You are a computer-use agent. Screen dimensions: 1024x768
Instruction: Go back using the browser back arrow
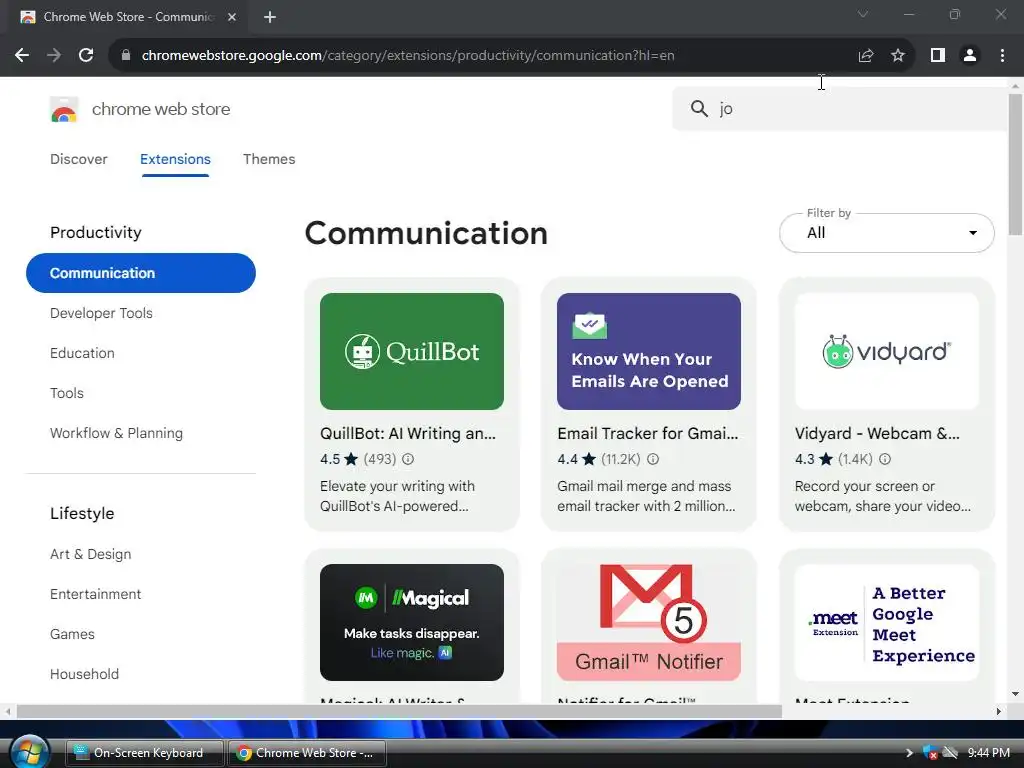coord(22,56)
